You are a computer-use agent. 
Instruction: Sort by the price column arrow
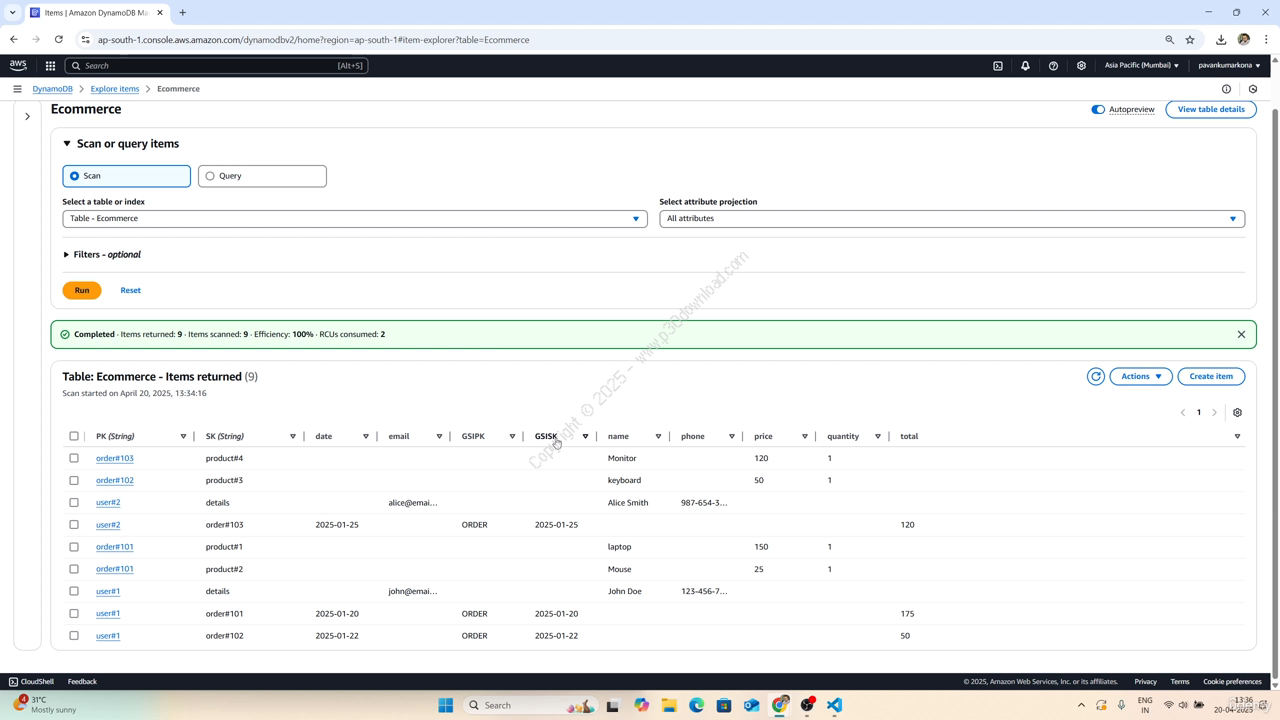click(805, 436)
